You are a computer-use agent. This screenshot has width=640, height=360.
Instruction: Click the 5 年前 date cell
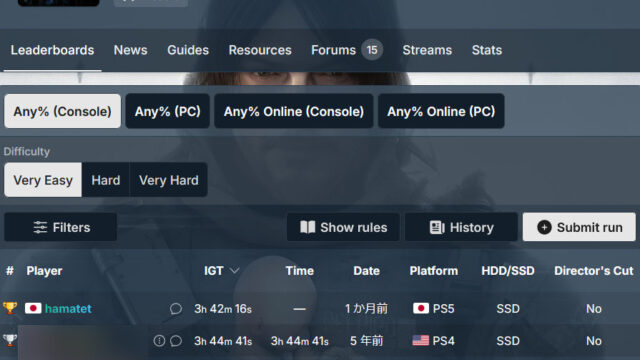tap(367, 340)
